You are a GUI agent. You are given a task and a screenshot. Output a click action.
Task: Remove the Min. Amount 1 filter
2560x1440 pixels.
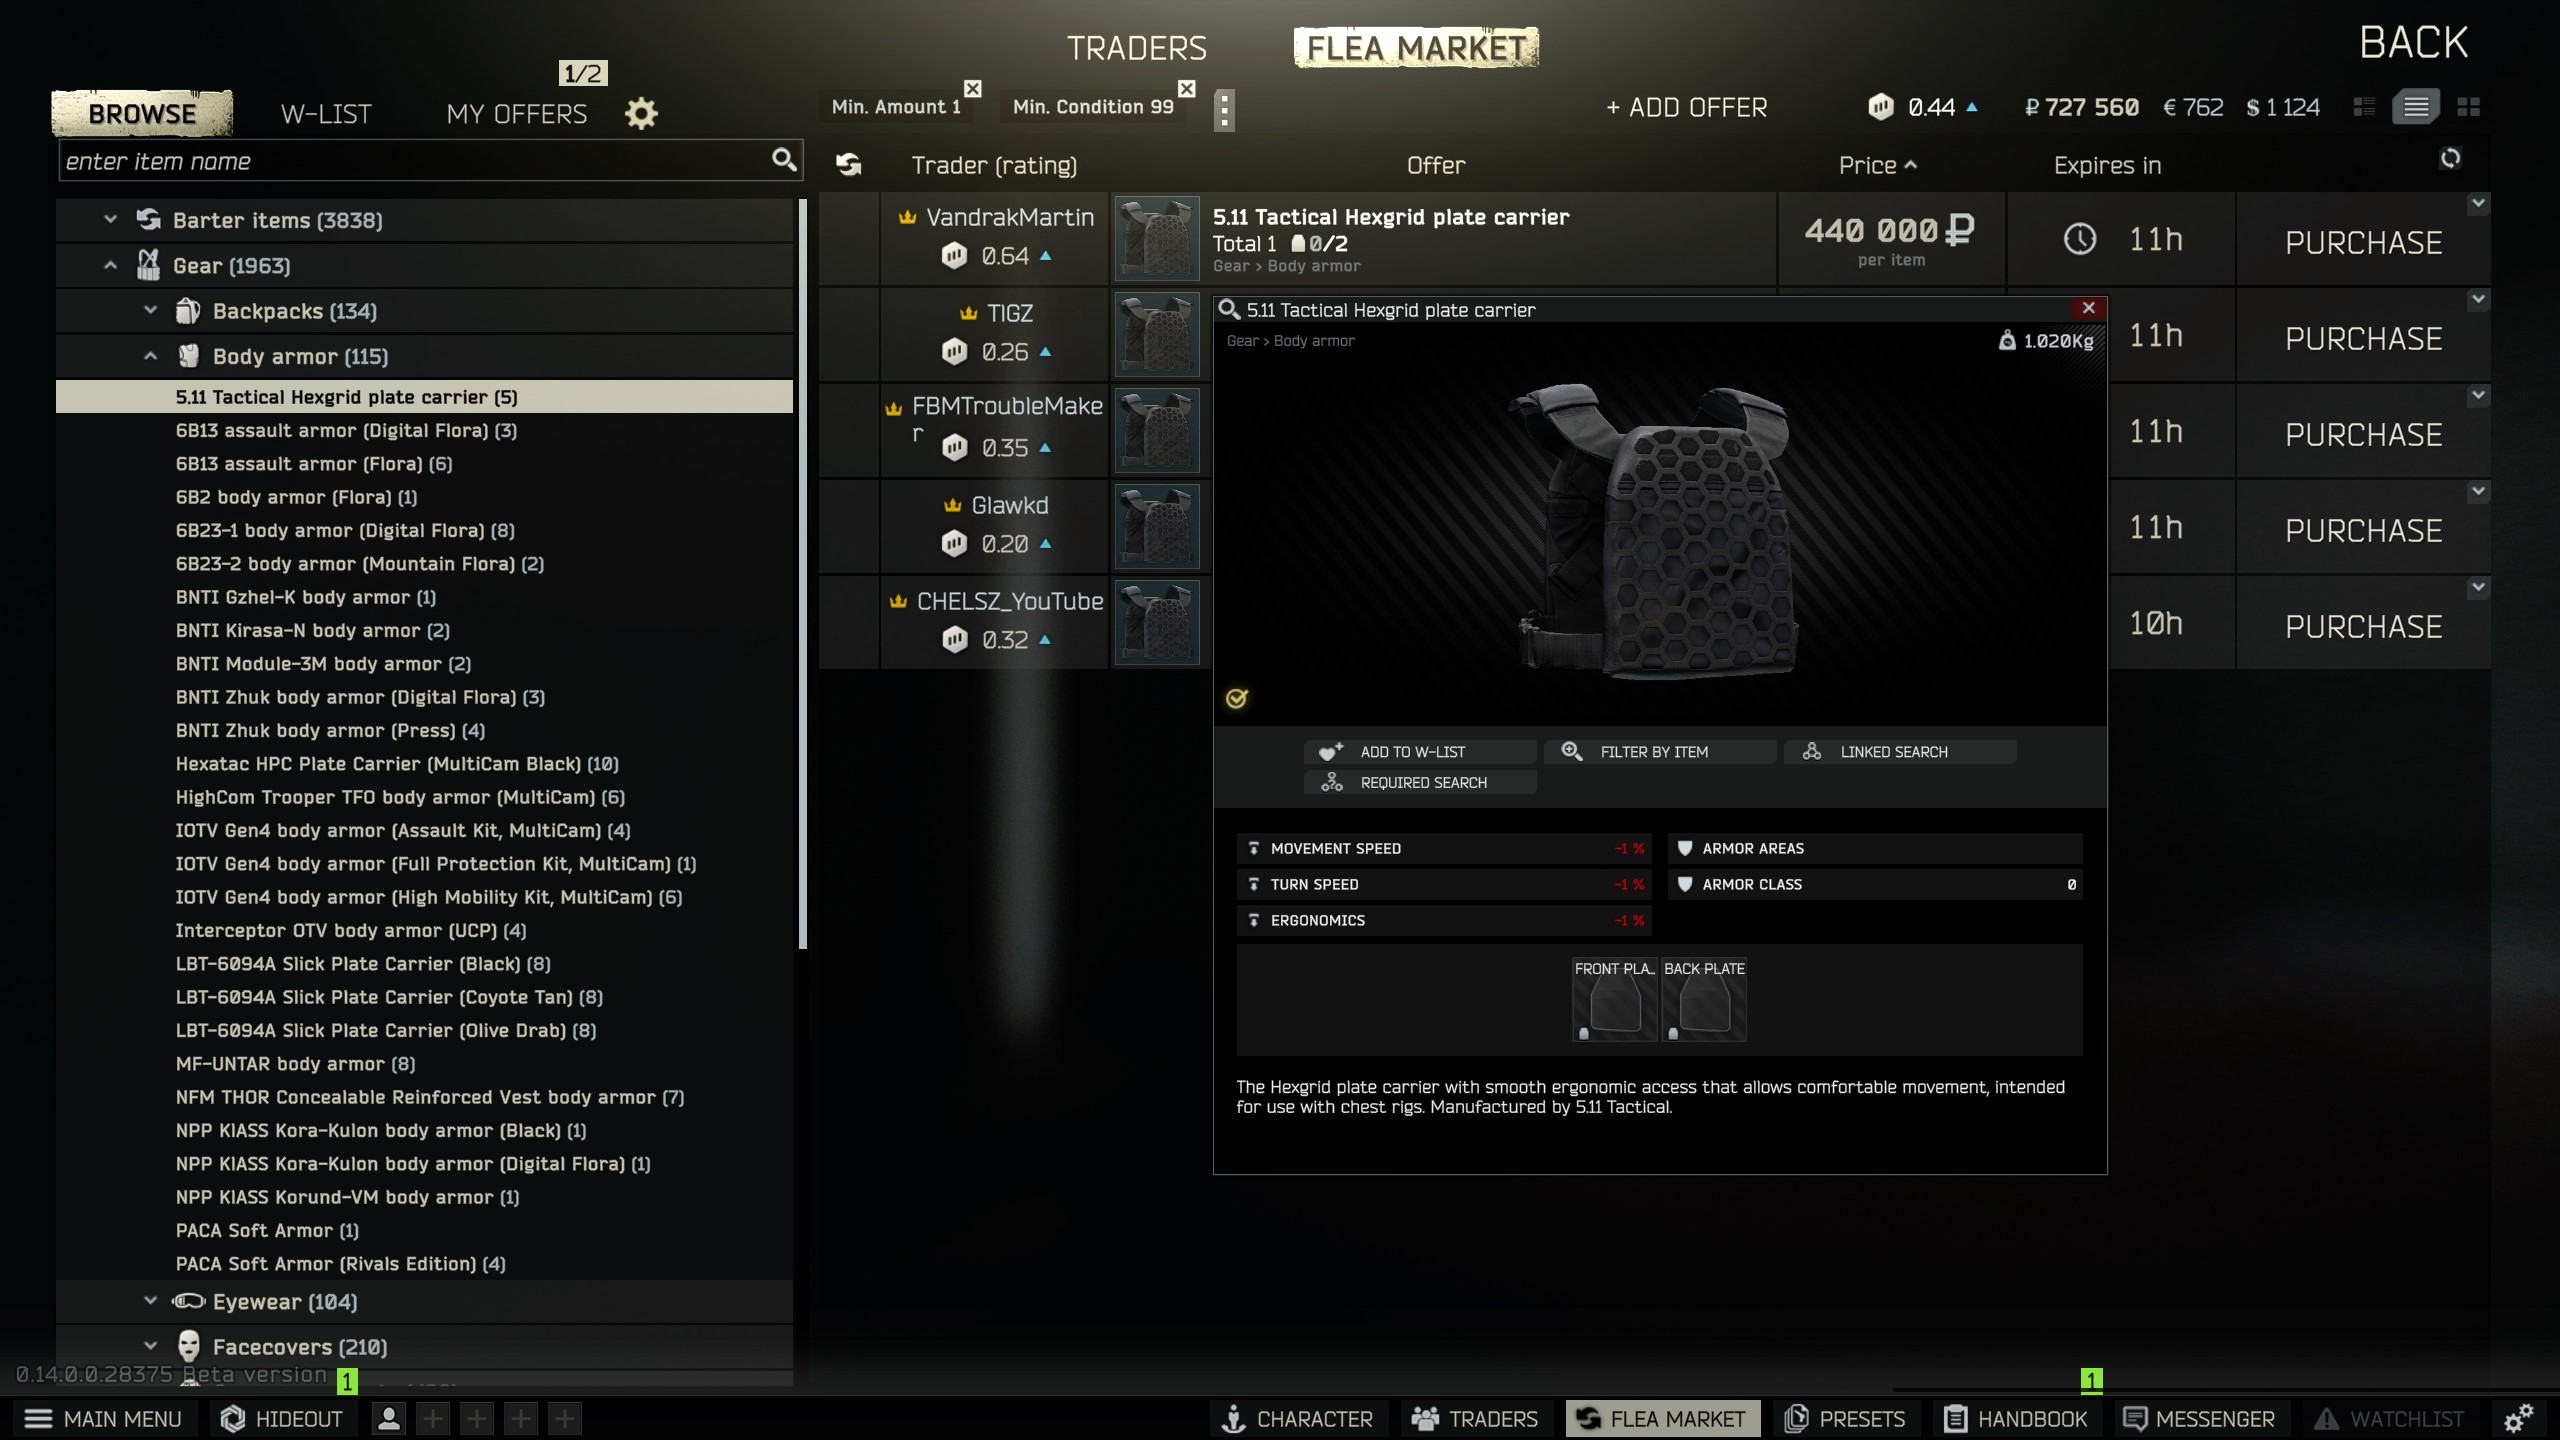click(x=972, y=89)
